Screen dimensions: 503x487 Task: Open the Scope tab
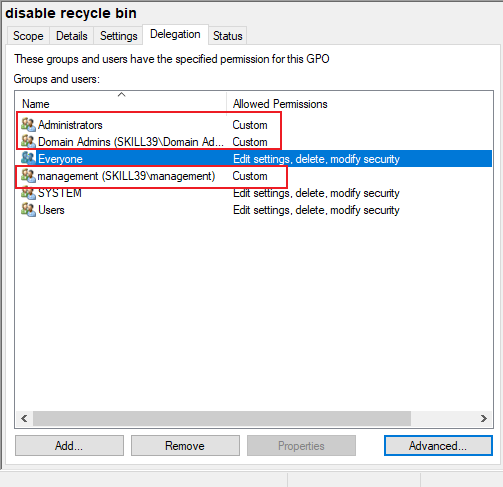click(28, 36)
